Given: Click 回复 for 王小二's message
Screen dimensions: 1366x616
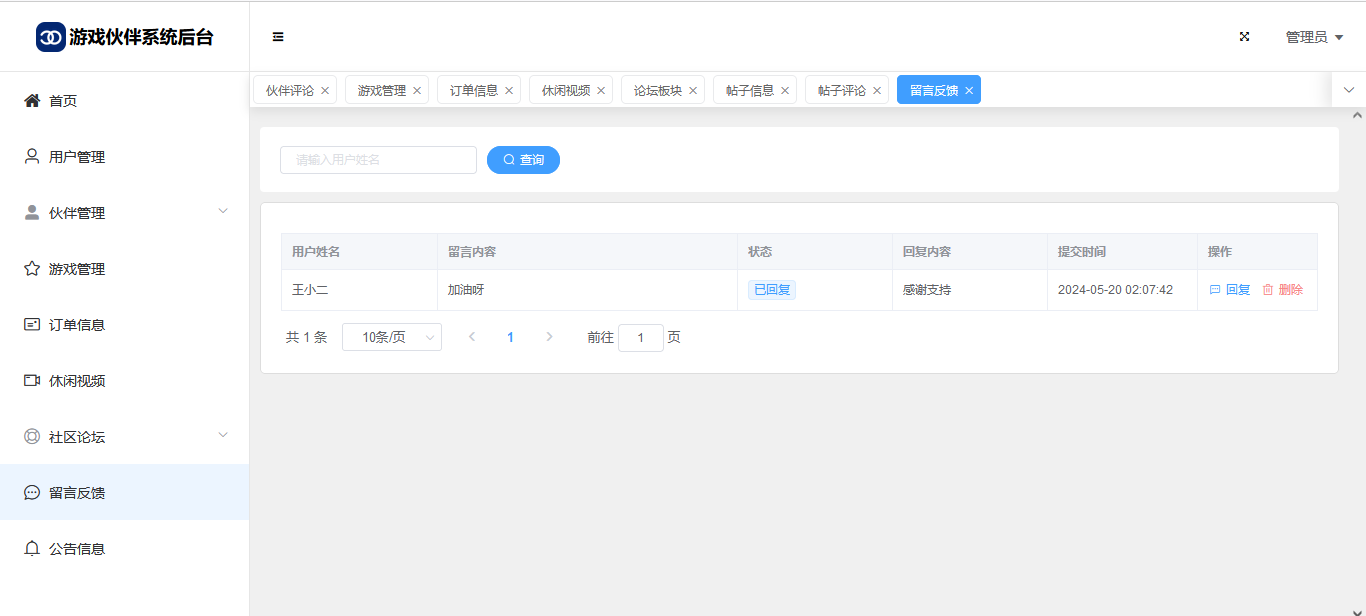Looking at the screenshot, I should point(1230,290).
